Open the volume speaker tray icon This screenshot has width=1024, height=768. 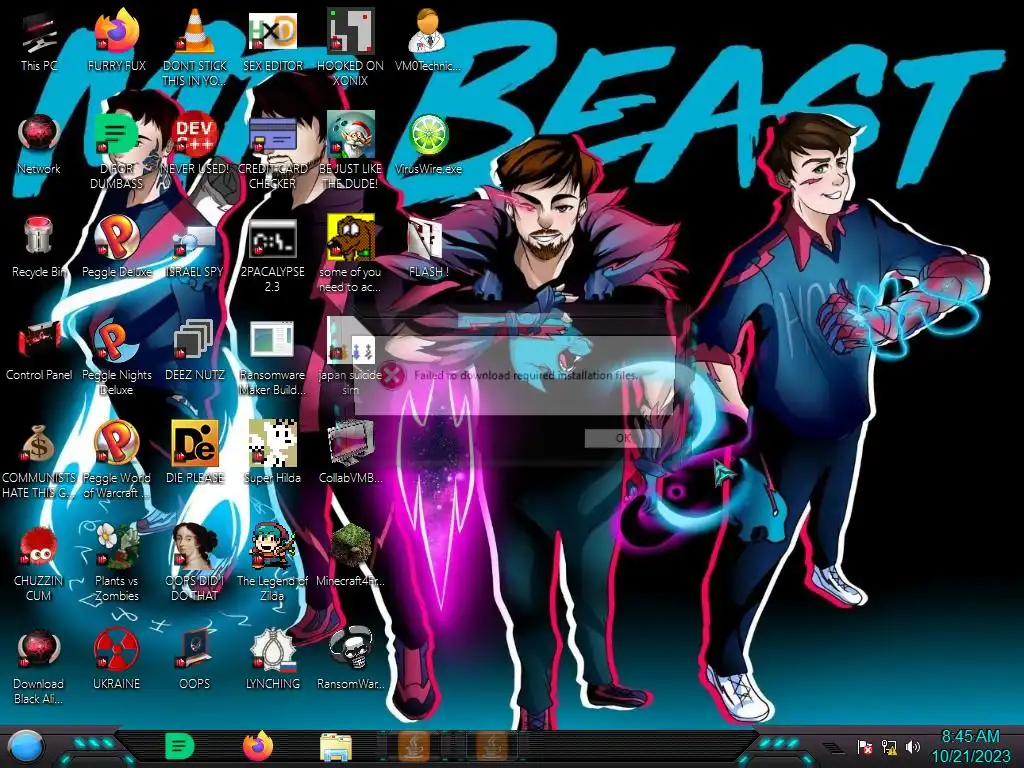click(912, 746)
